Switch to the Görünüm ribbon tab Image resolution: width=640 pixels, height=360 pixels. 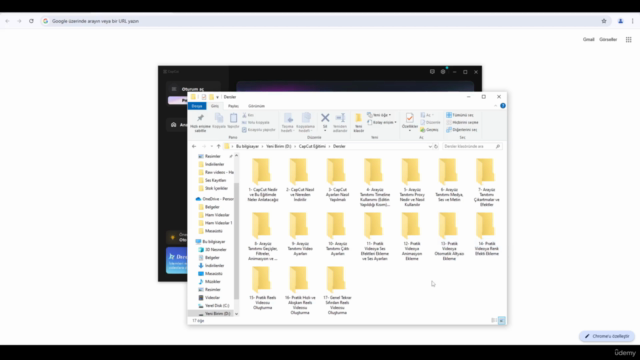coord(256,106)
